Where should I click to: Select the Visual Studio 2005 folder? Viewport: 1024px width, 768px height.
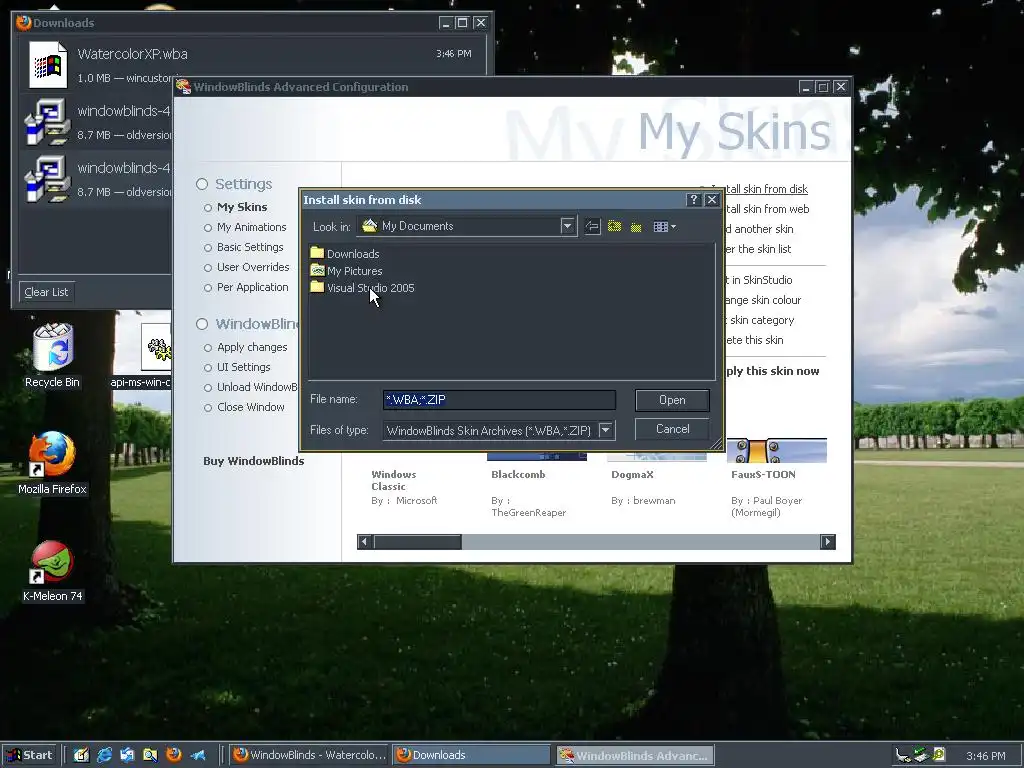click(x=362, y=287)
